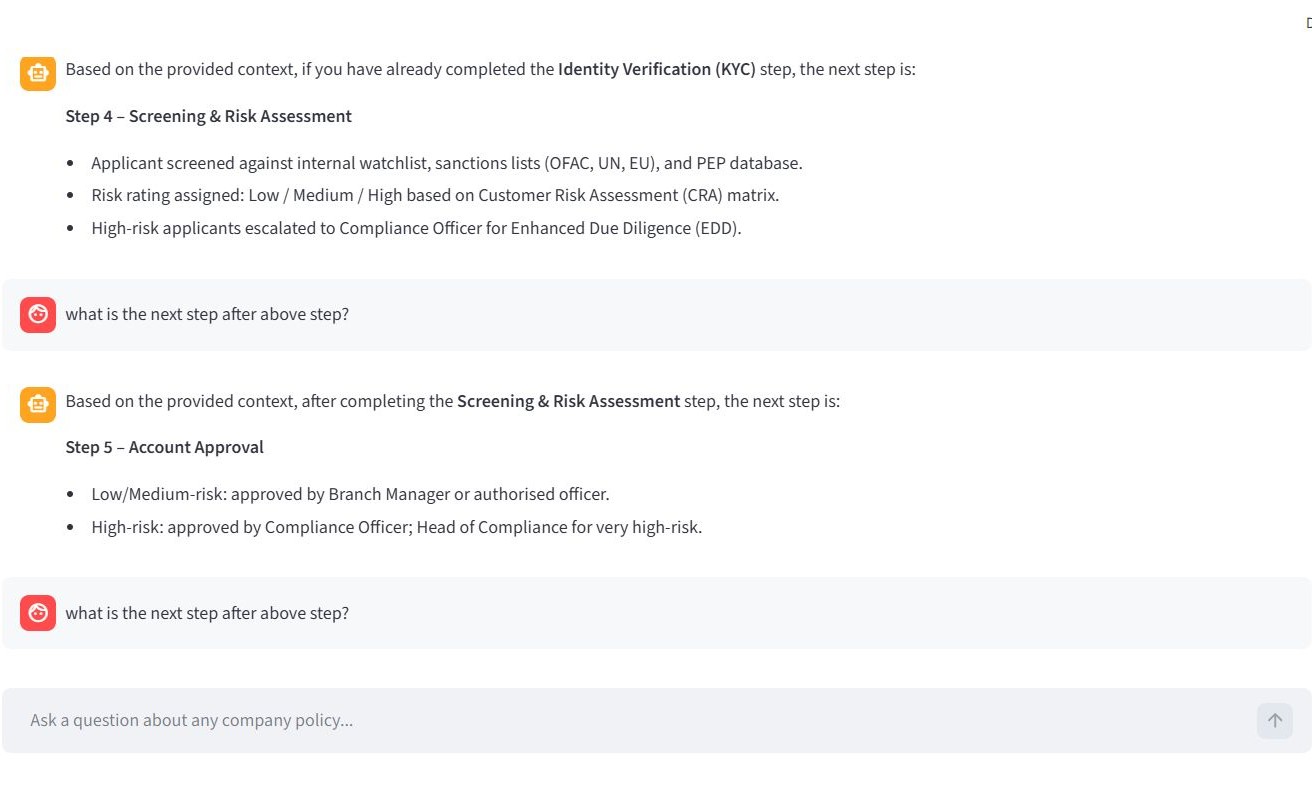Screen dimensions: 1312x799
Task: Click the red user avatar next to first question
Action: coord(37,314)
